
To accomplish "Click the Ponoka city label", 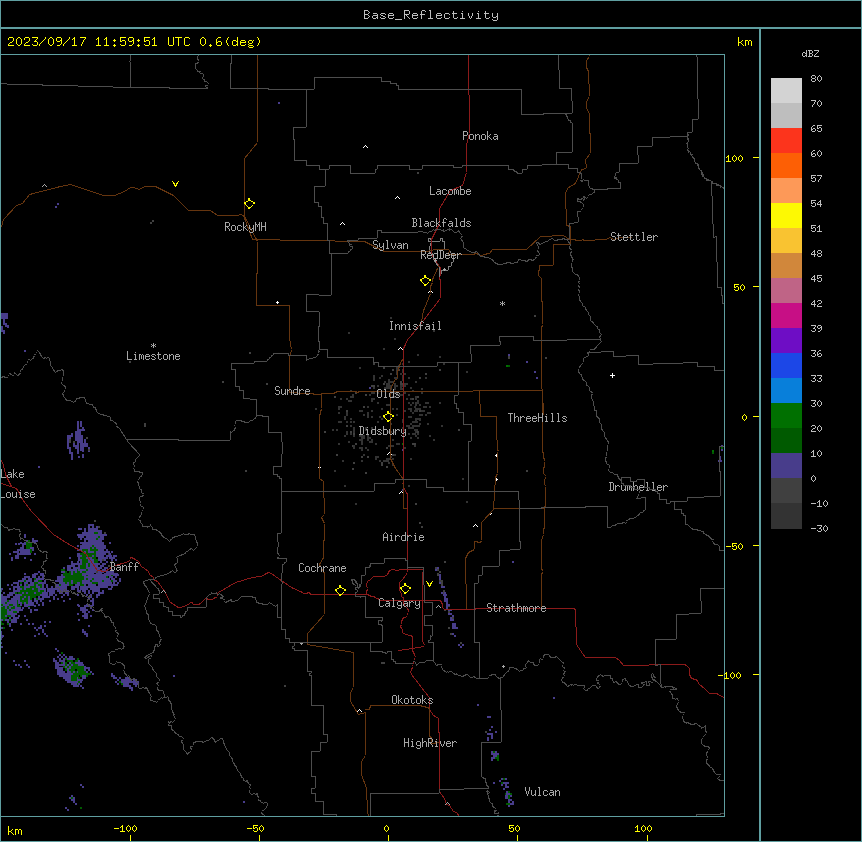I will pyautogui.click(x=480, y=136).
